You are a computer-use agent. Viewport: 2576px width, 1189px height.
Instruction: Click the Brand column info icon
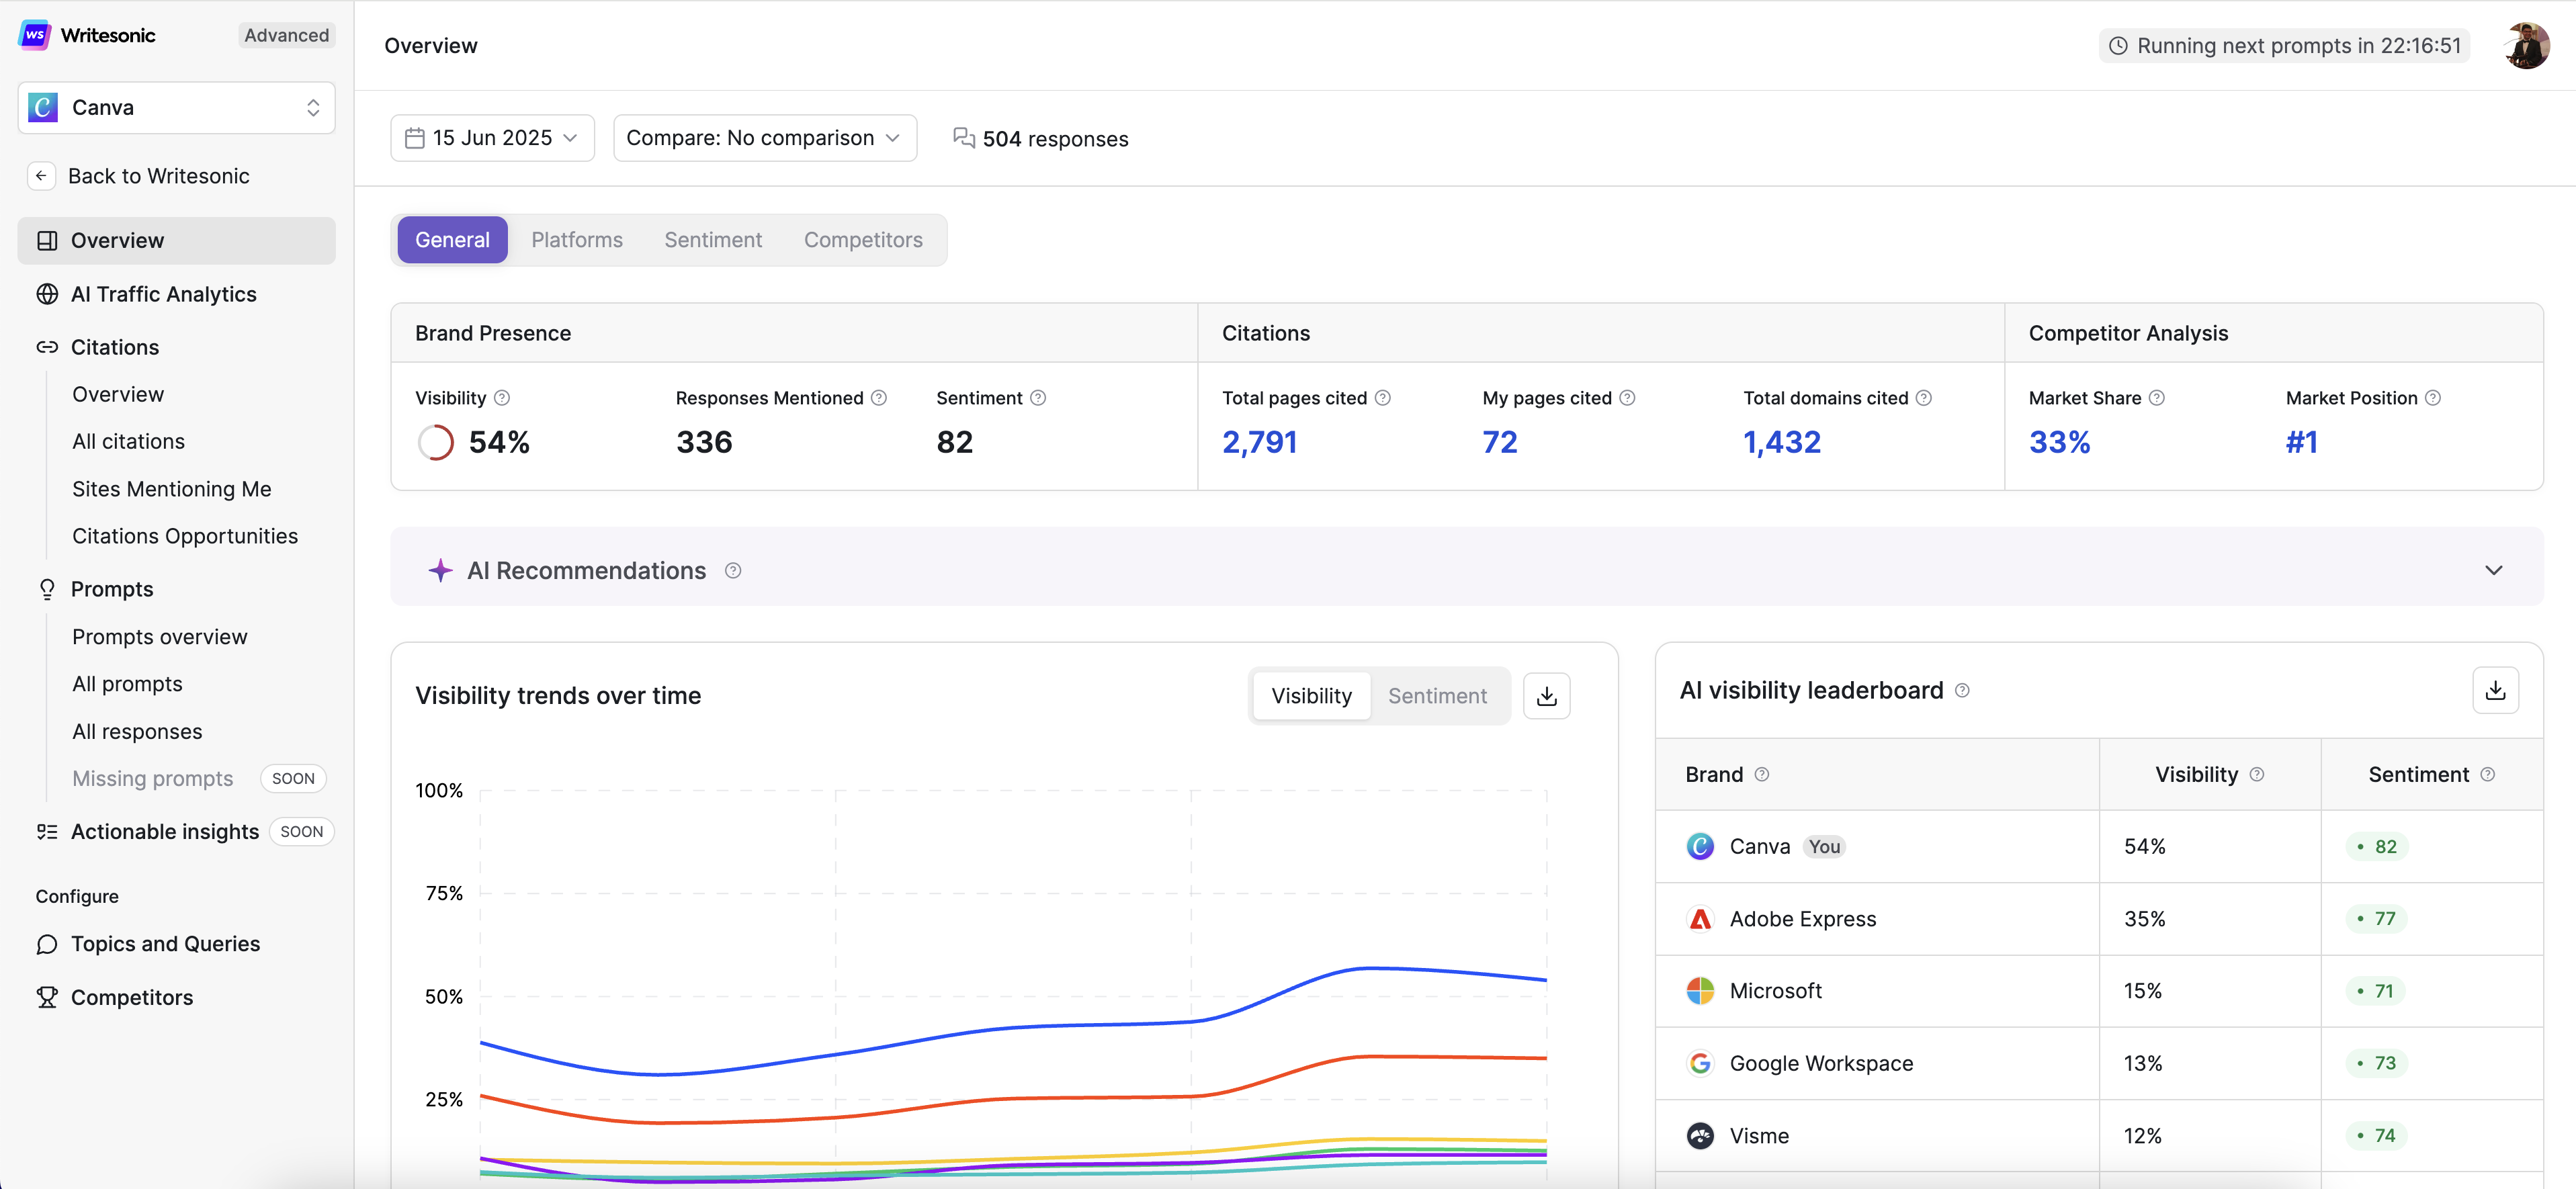[1762, 775]
